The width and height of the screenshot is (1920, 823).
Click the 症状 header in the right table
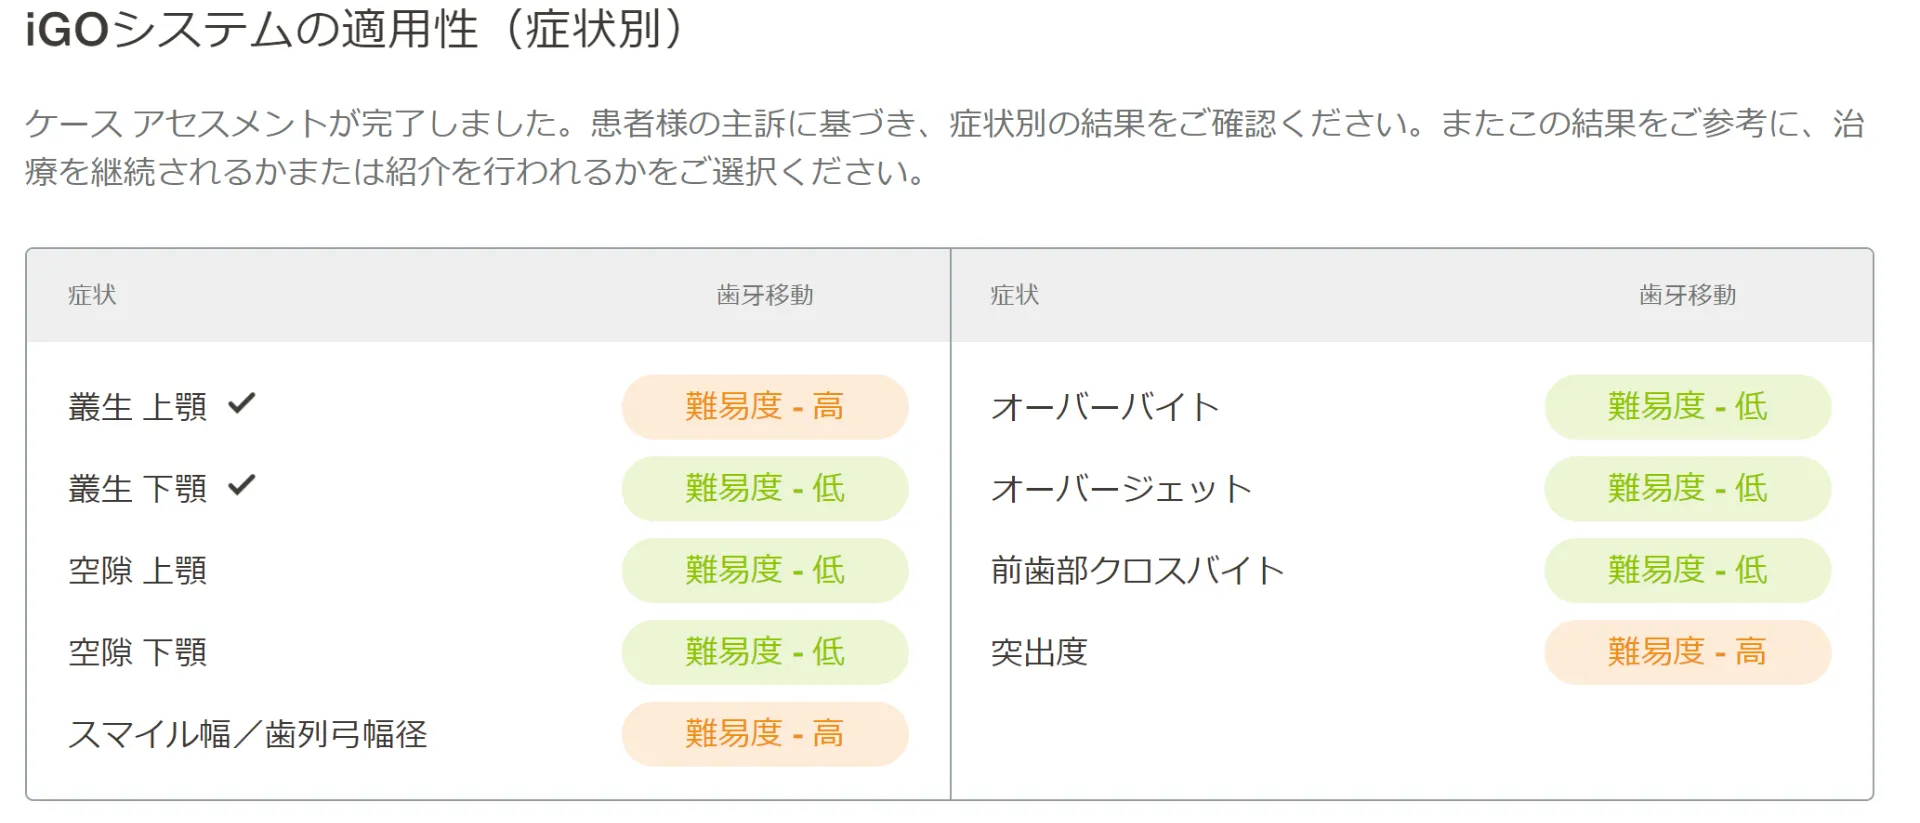pyautogui.click(x=1015, y=295)
